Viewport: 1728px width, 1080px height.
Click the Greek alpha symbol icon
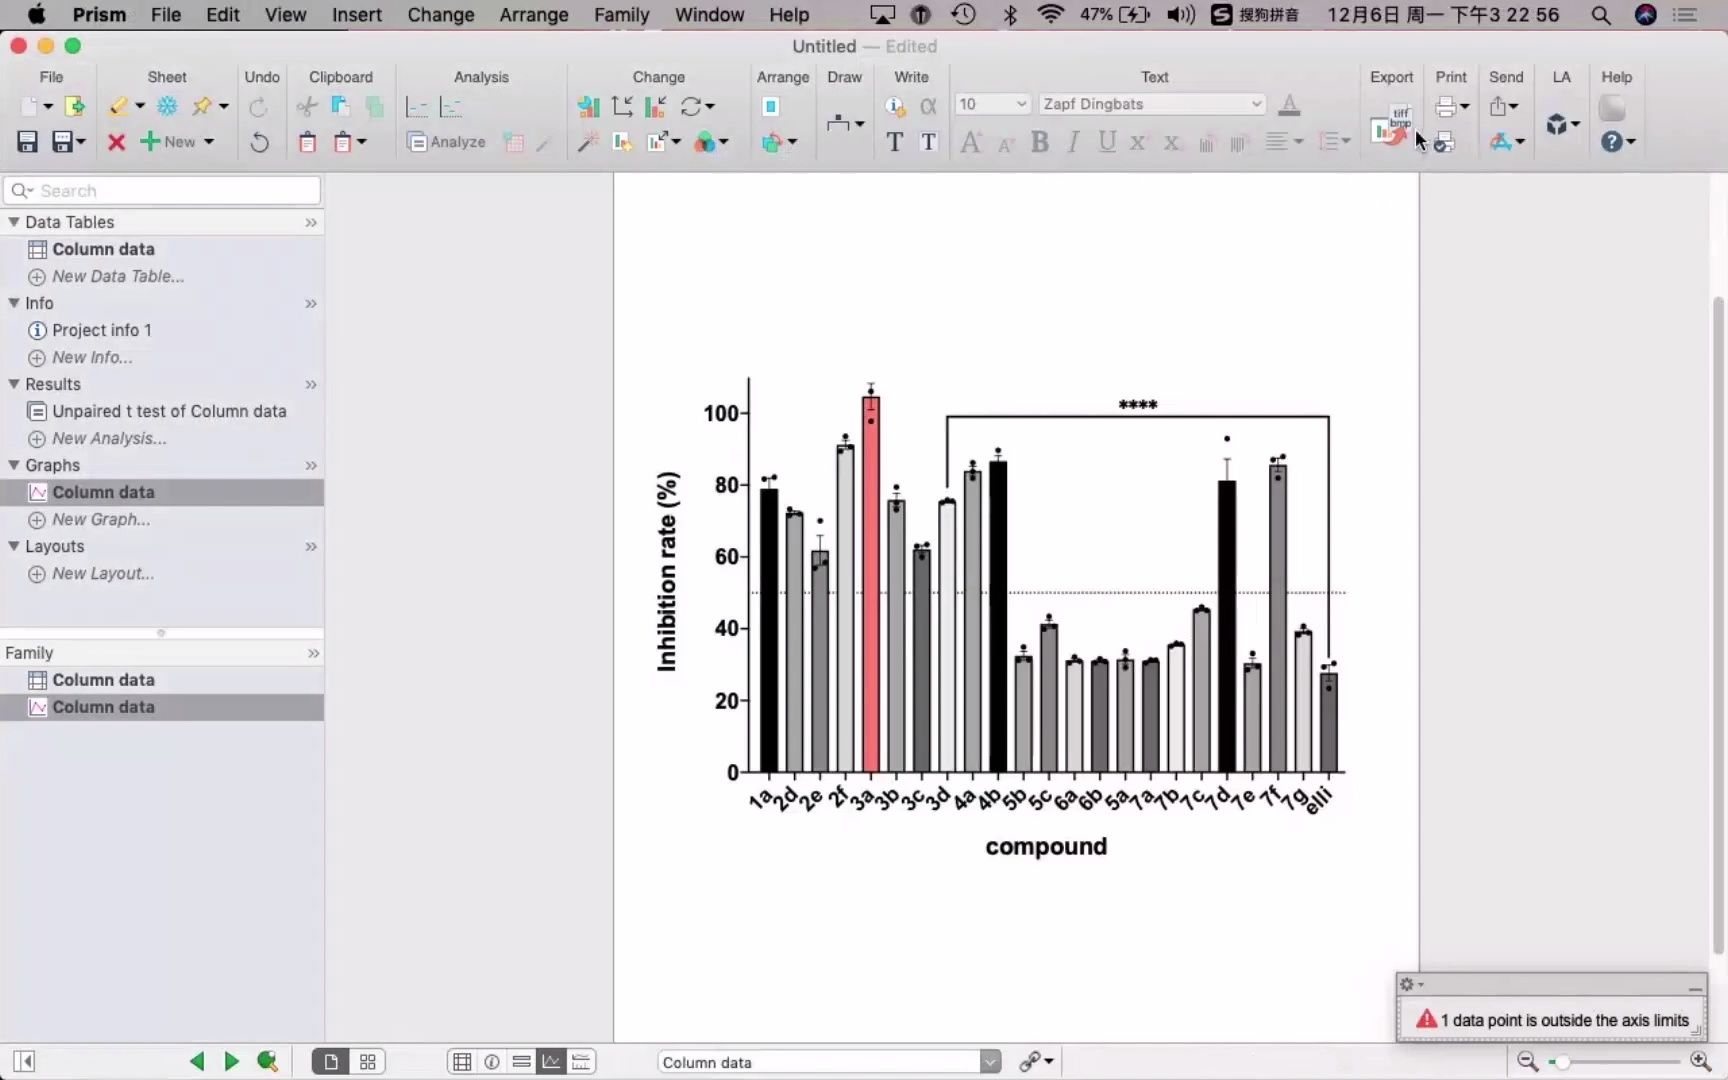tap(929, 106)
